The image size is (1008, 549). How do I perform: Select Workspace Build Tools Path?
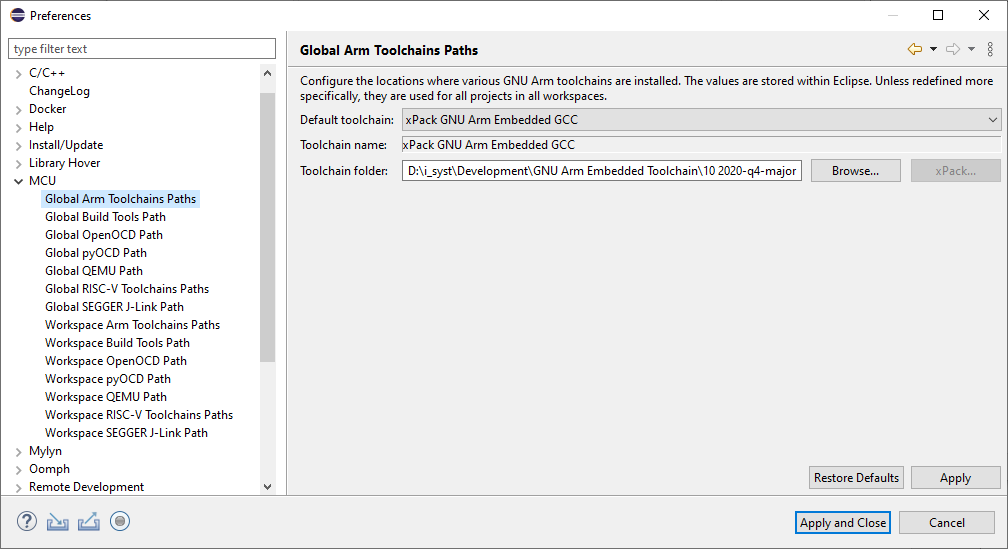[x=117, y=343]
